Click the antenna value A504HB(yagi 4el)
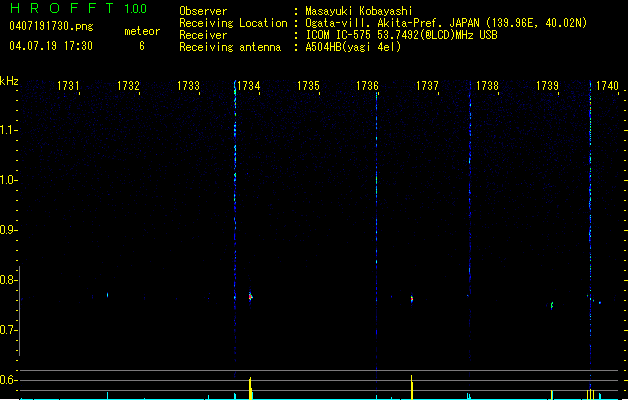The height and width of the screenshot is (400, 629). 353,47
